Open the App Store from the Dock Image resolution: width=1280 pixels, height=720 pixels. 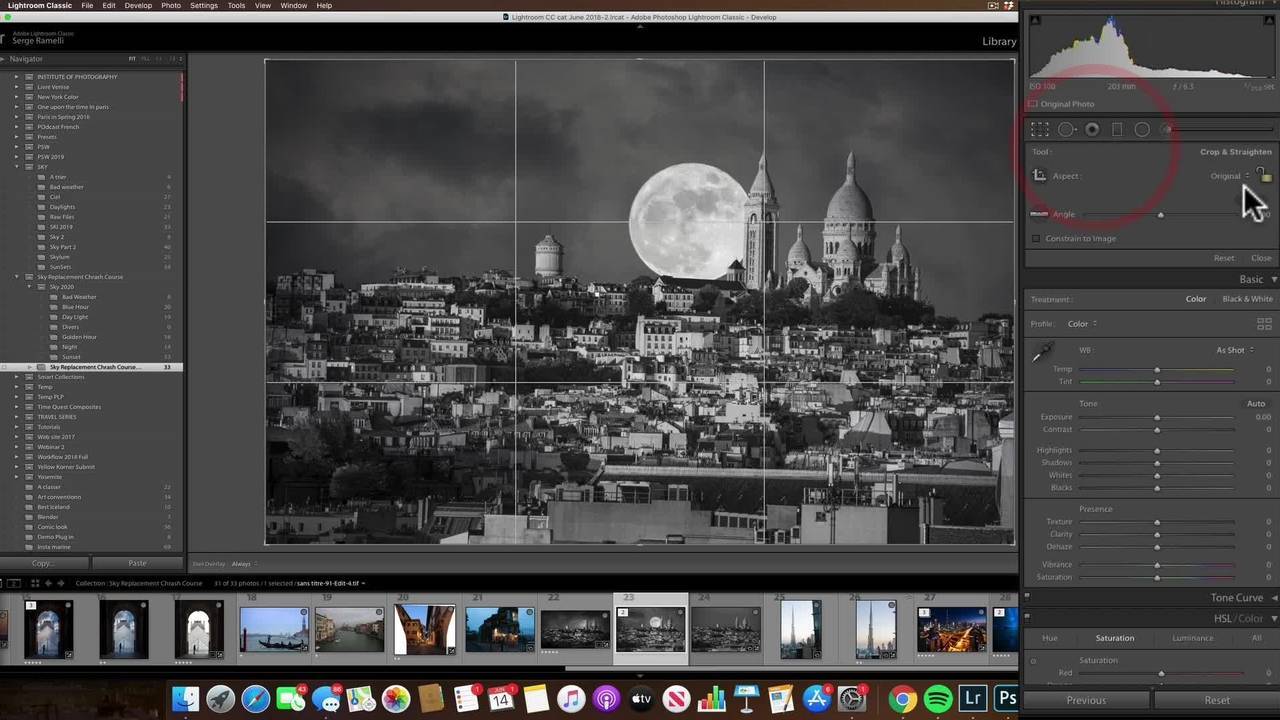point(817,699)
